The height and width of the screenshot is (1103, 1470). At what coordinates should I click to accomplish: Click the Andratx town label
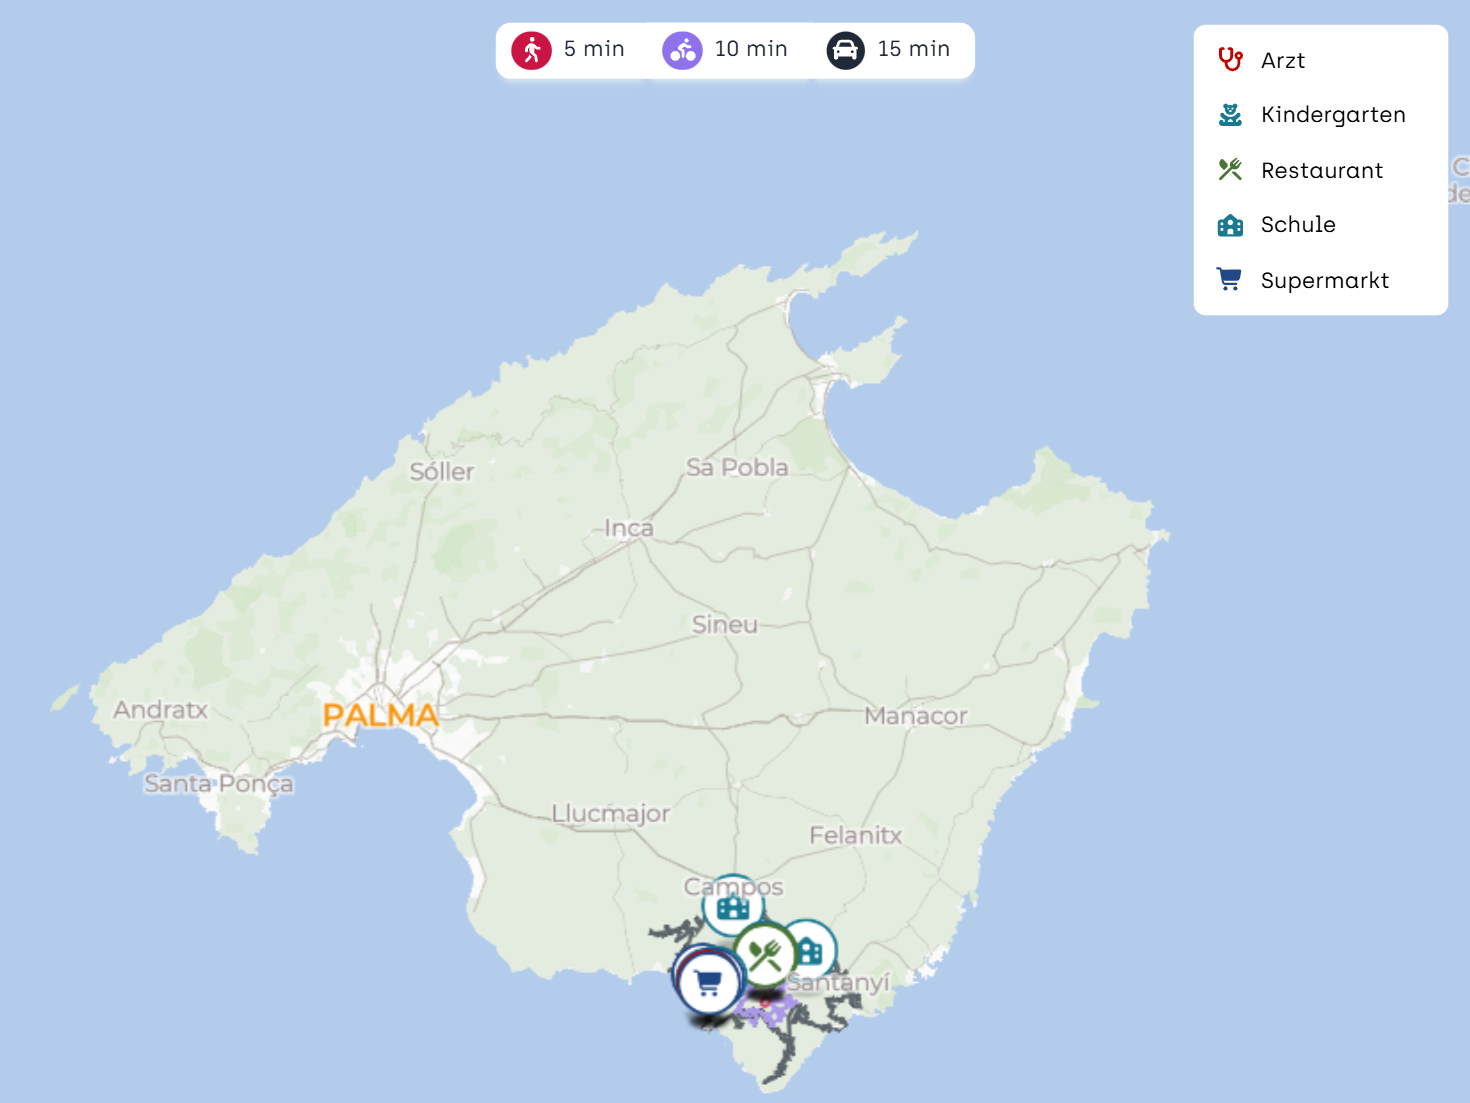pos(160,710)
